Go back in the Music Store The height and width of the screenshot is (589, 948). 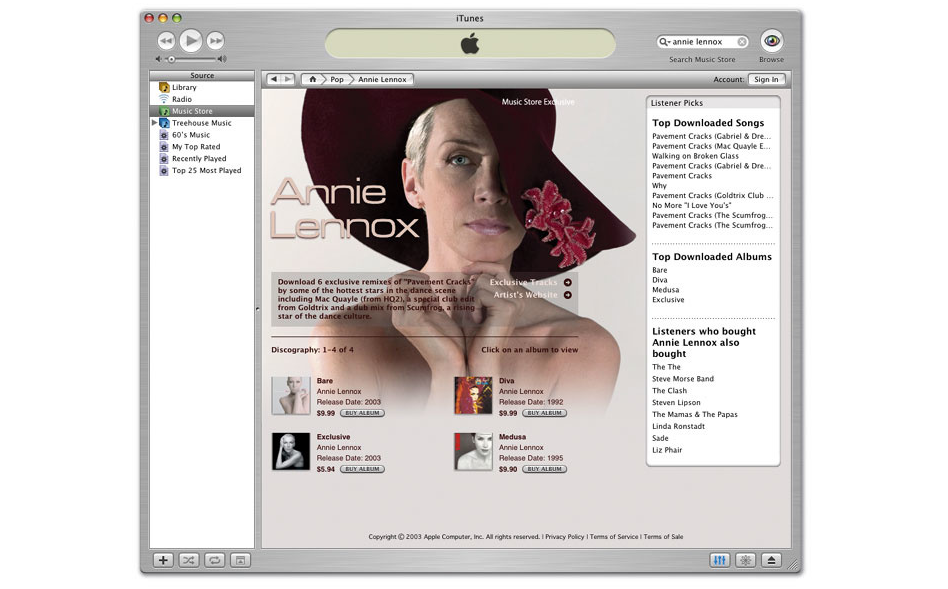pyautogui.click(x=274, y=79)
